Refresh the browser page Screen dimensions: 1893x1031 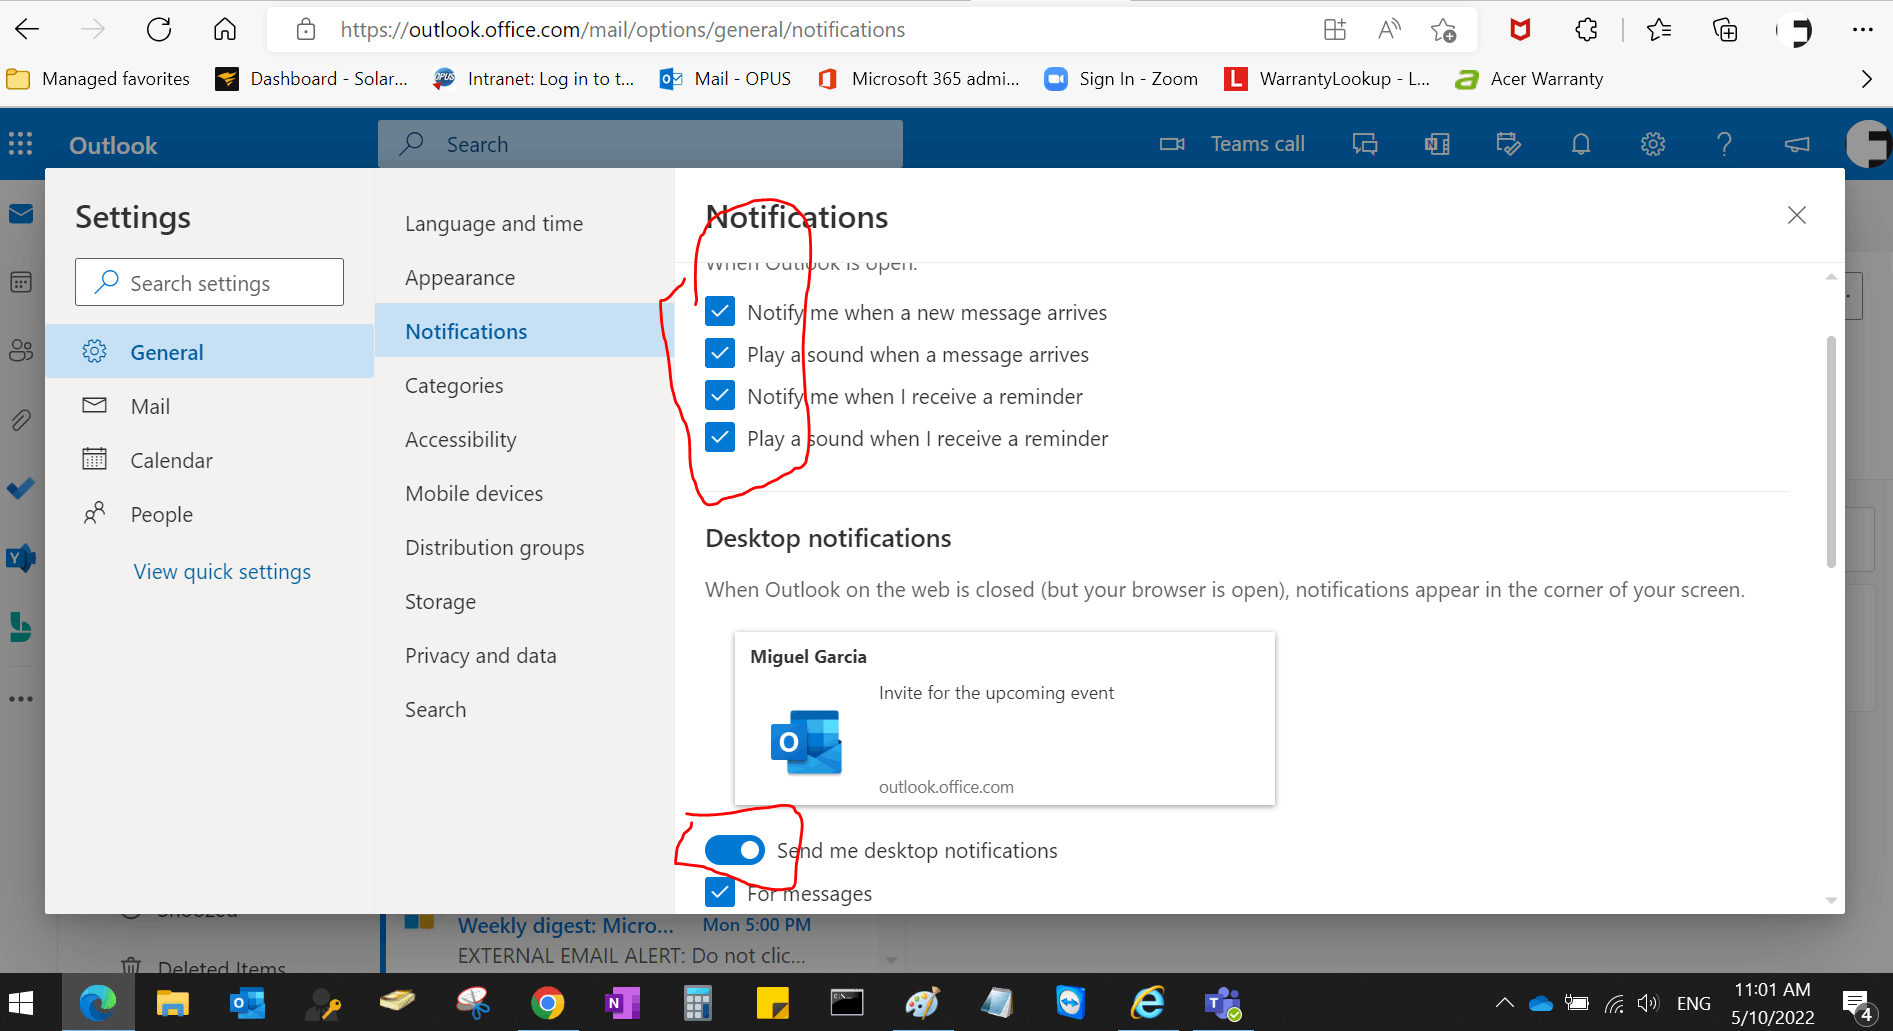(x=159, y=30)
